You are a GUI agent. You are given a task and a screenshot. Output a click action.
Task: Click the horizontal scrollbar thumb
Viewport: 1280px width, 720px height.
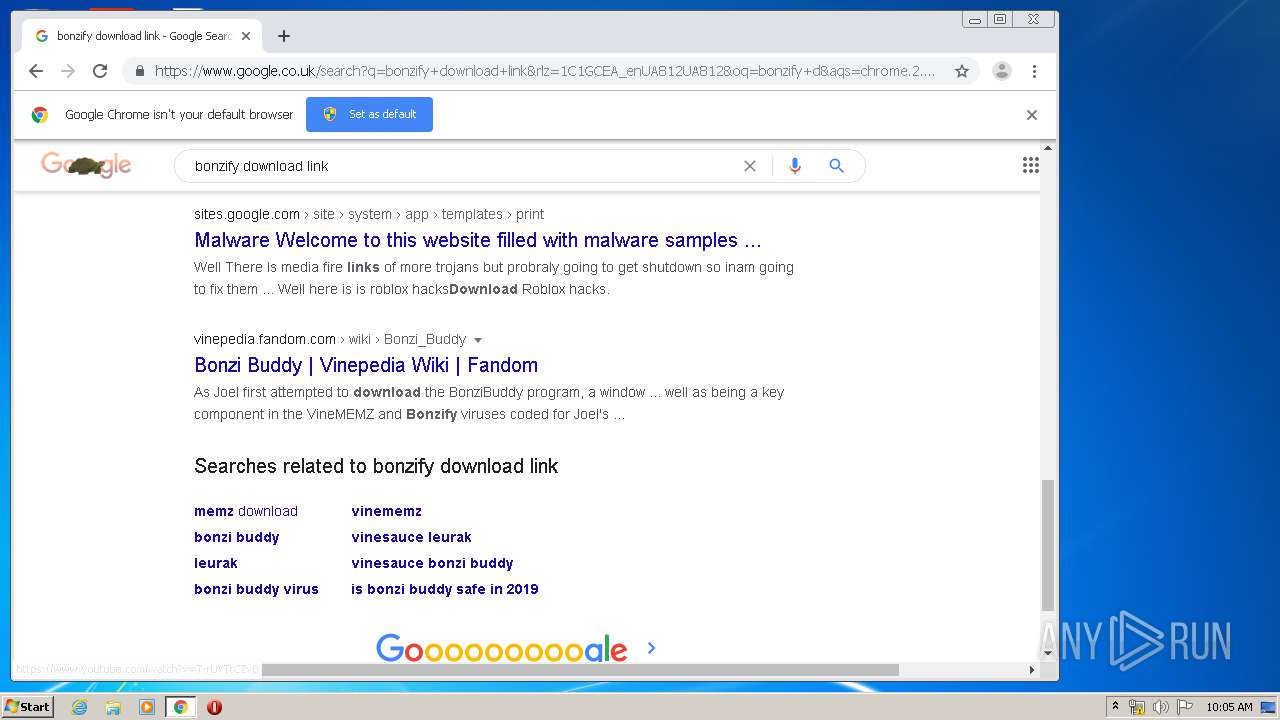tap(580, 670)
